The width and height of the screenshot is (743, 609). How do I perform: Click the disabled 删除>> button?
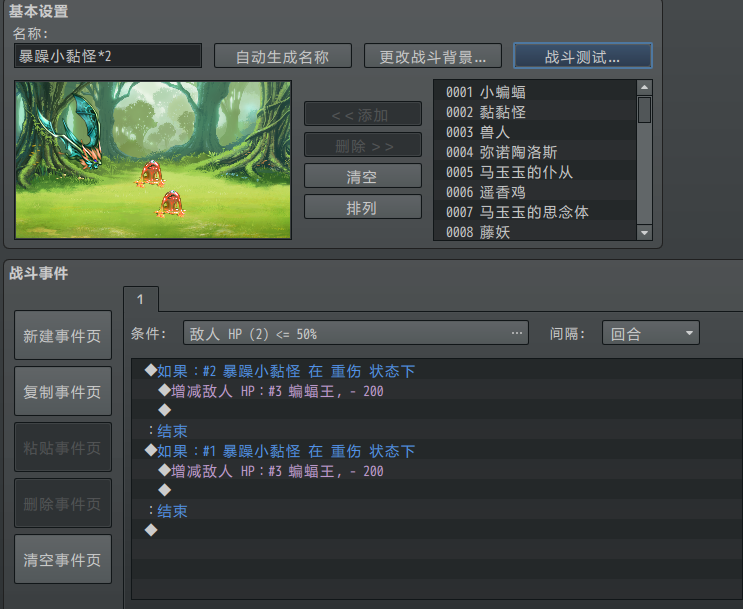[362, 145]
